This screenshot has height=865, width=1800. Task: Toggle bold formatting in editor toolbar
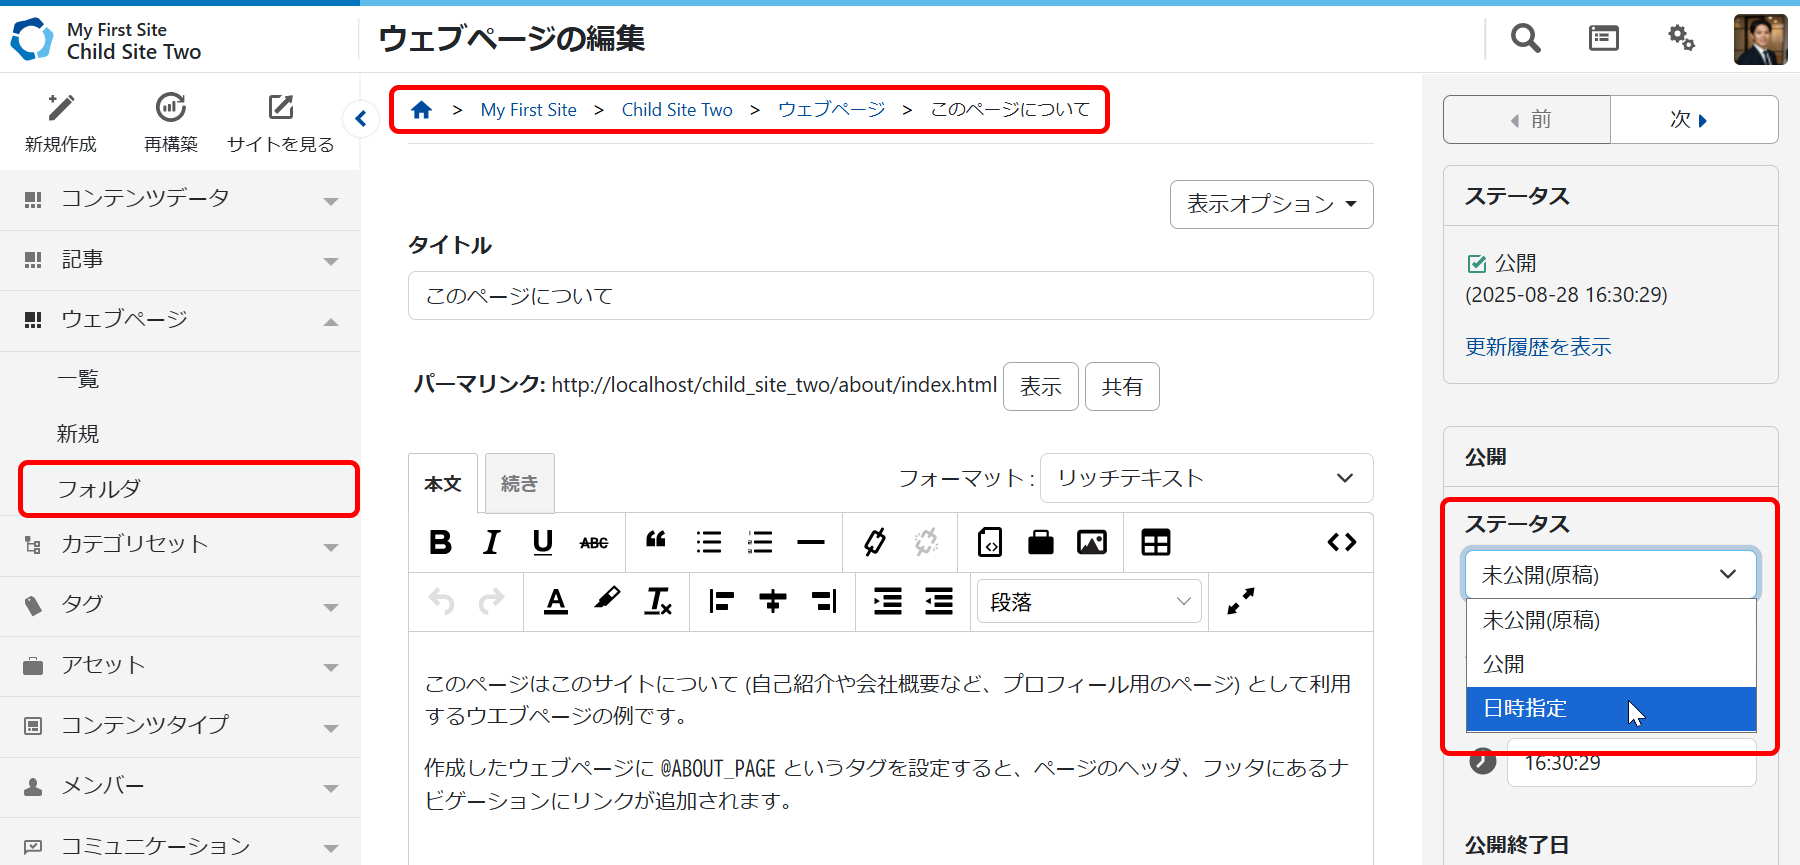point(440,542)
